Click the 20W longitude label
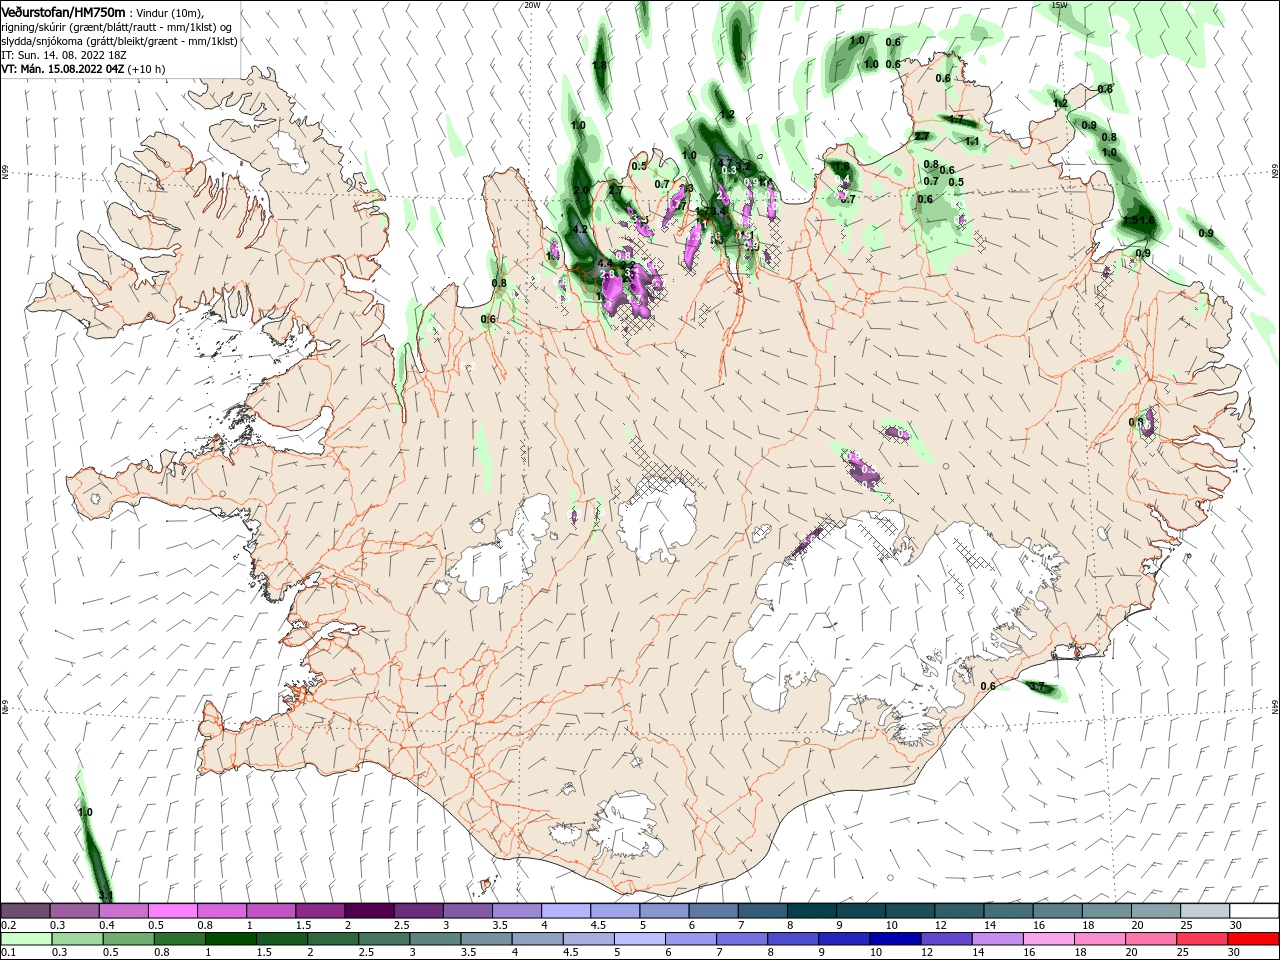Image resolution: width=1280 pixels, height=960 pixels. (x=532, y=5)
